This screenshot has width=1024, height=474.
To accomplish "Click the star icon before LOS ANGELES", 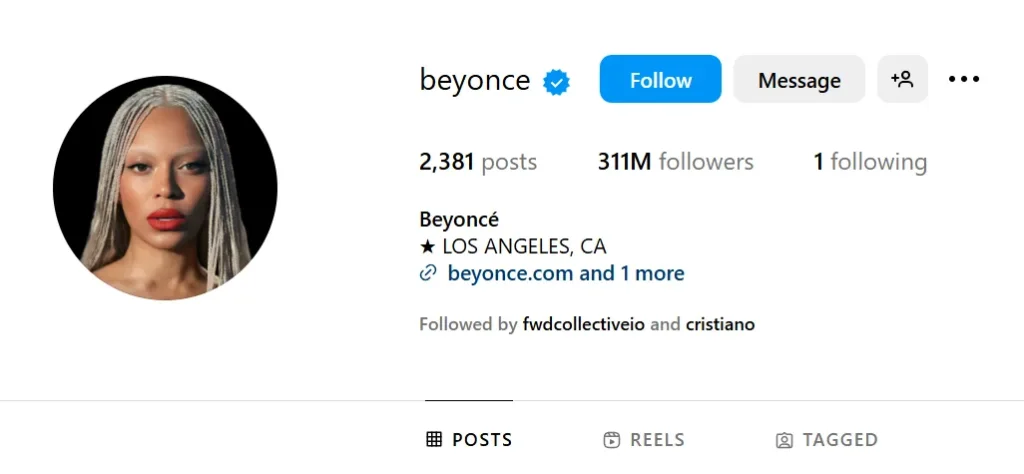I will pyautogui.click(x=427, y=246).
